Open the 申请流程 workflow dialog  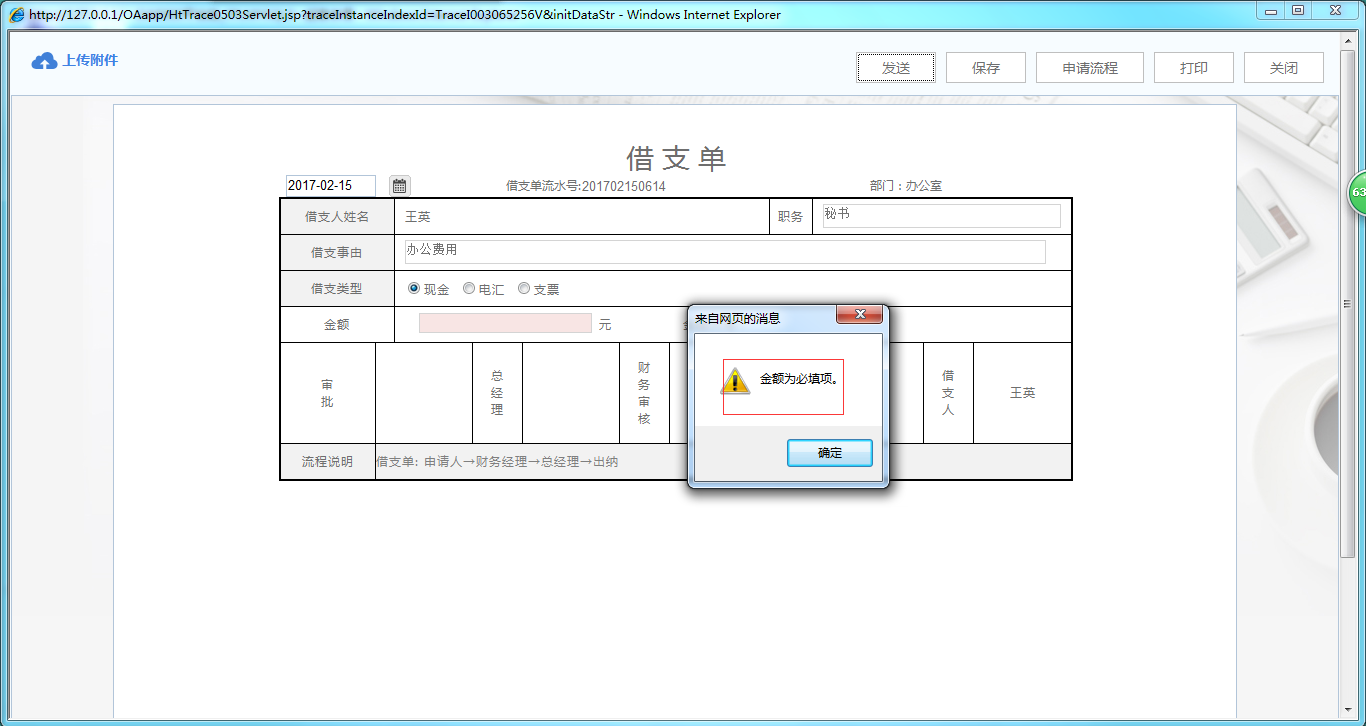click(1089, 67)
